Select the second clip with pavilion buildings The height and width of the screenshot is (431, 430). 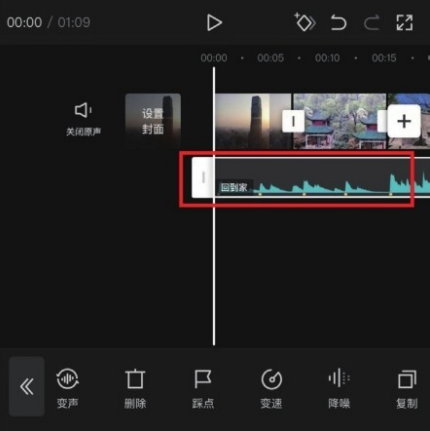click(339, 121)
